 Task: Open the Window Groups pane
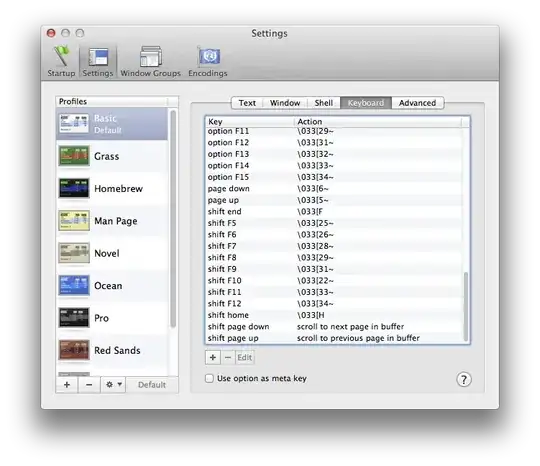[x=150, y=61]
